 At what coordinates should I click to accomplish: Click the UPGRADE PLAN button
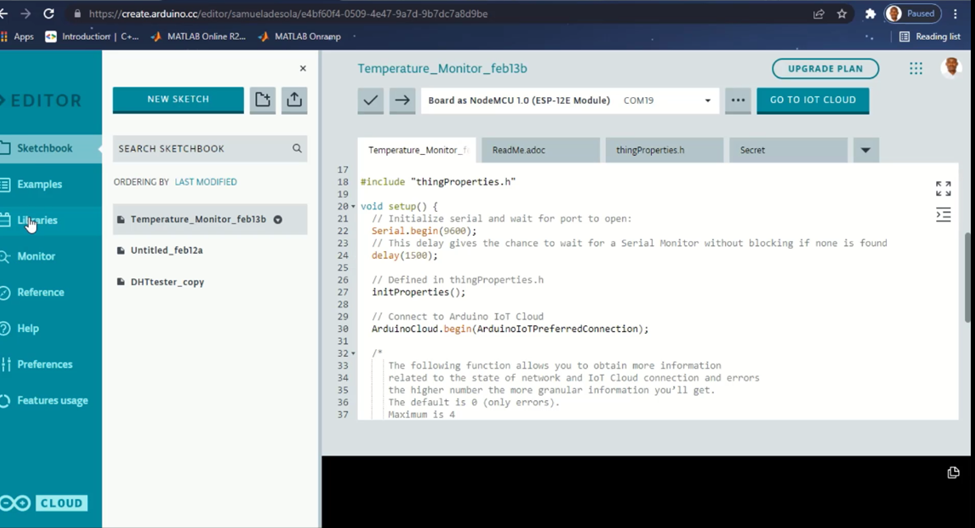[825, 68]
